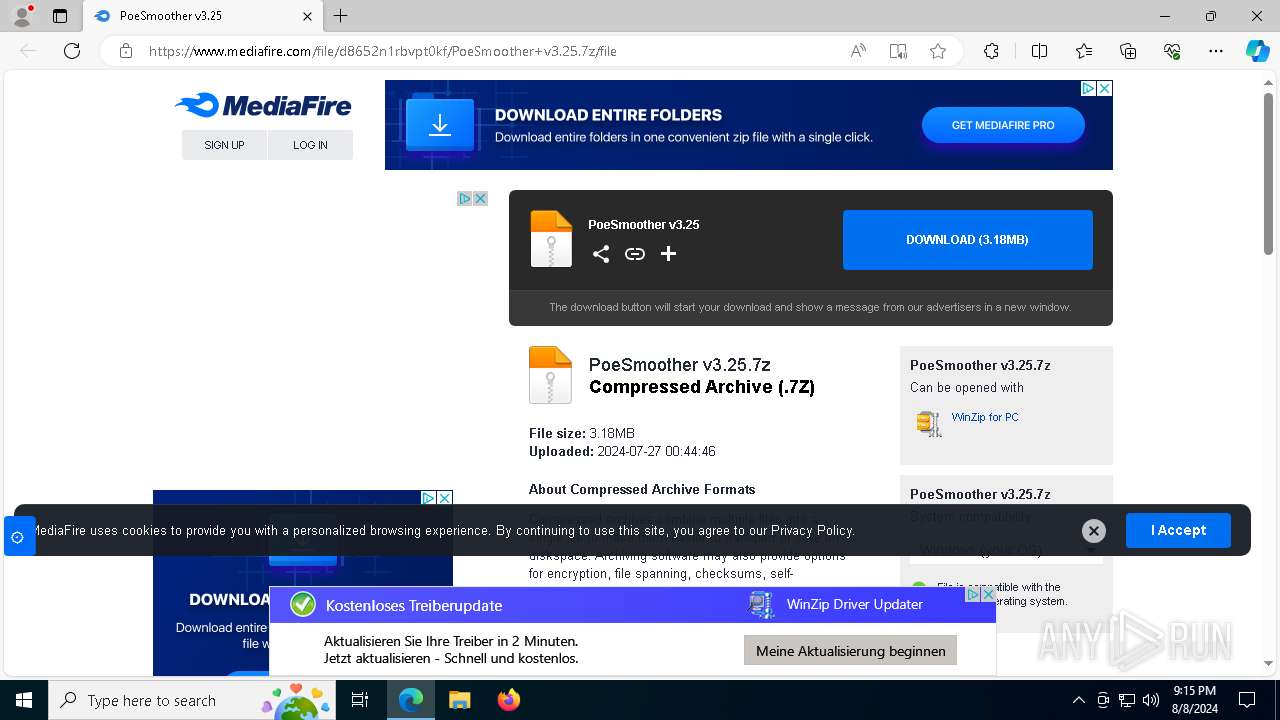1280x720 pixels.
Task: Close the WinZip Driver Updater ad
Action: pos(988,594)
